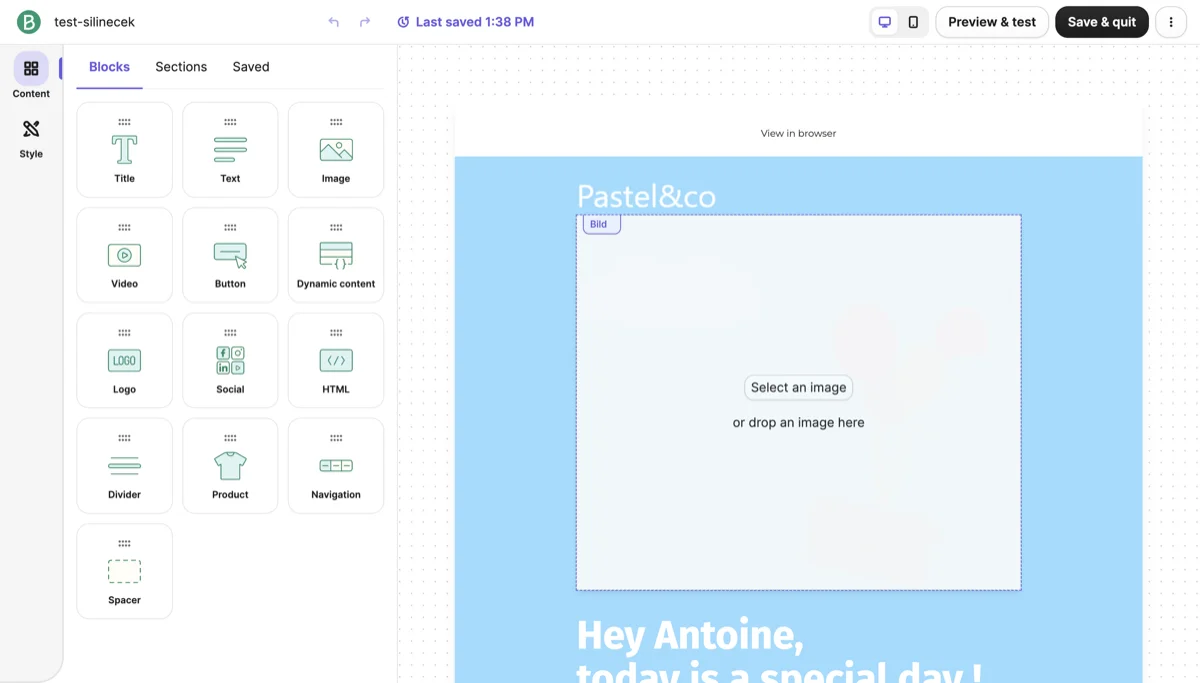Click the 'or drop an image here' text
Image resolution: width=1200 pixels, height=683 pixels.
(x=798, y=423)
